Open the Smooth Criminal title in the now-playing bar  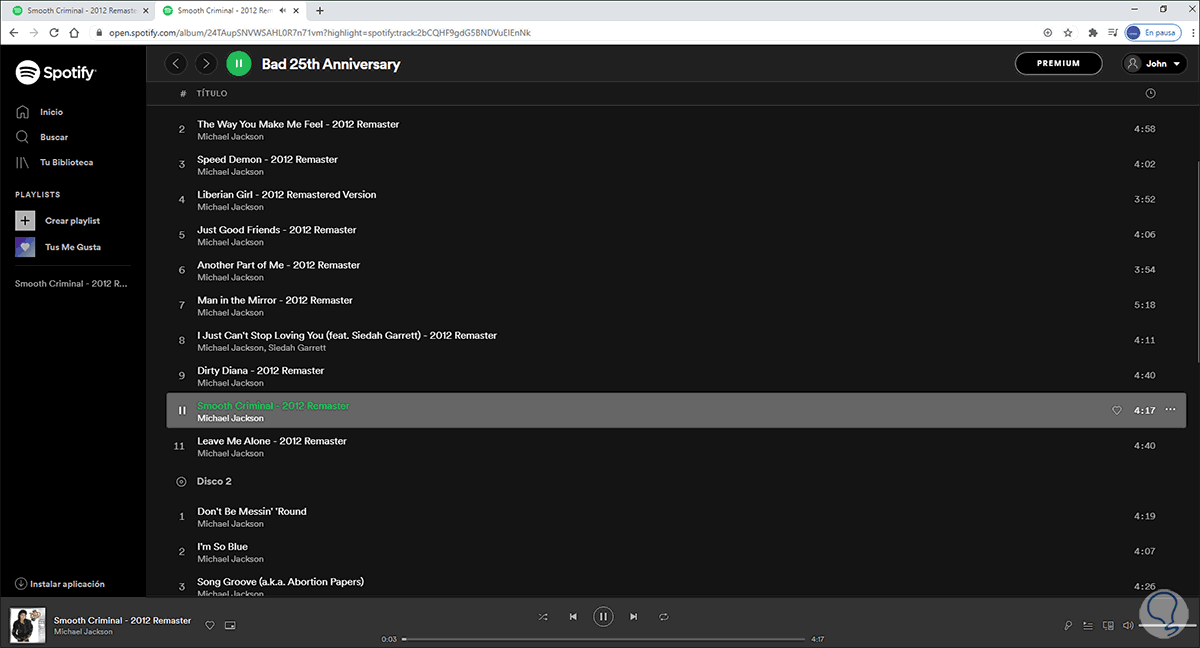pos(122,620)
